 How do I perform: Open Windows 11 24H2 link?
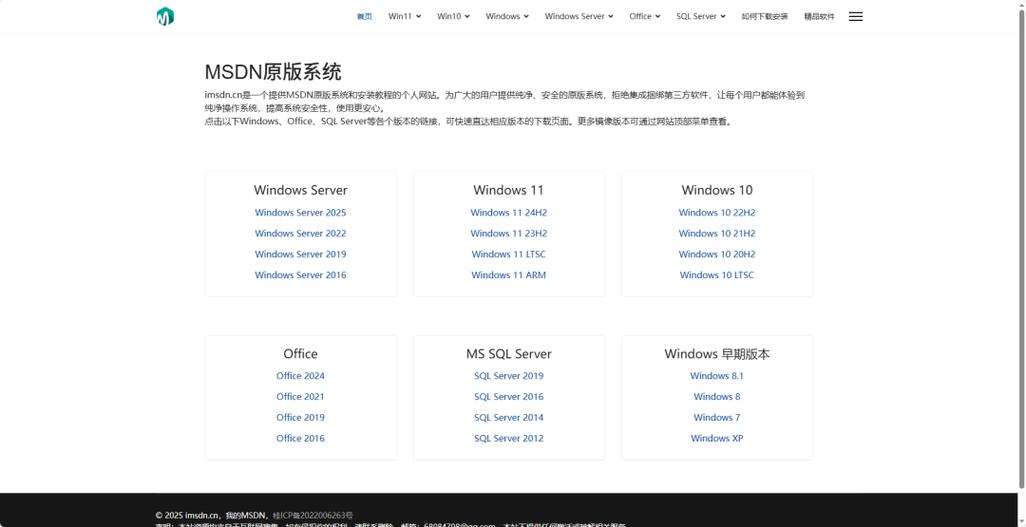click(508, 213)
